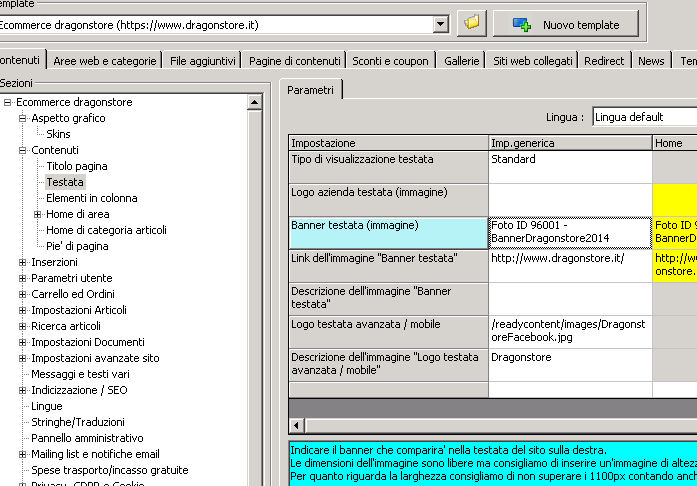
Task: Click the Imp.generica column header
Action: pos(570,143)
